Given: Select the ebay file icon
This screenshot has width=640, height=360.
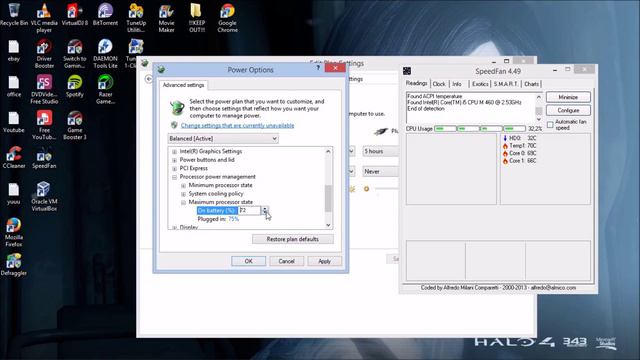Looking at the screenshot, I should 14,51.
